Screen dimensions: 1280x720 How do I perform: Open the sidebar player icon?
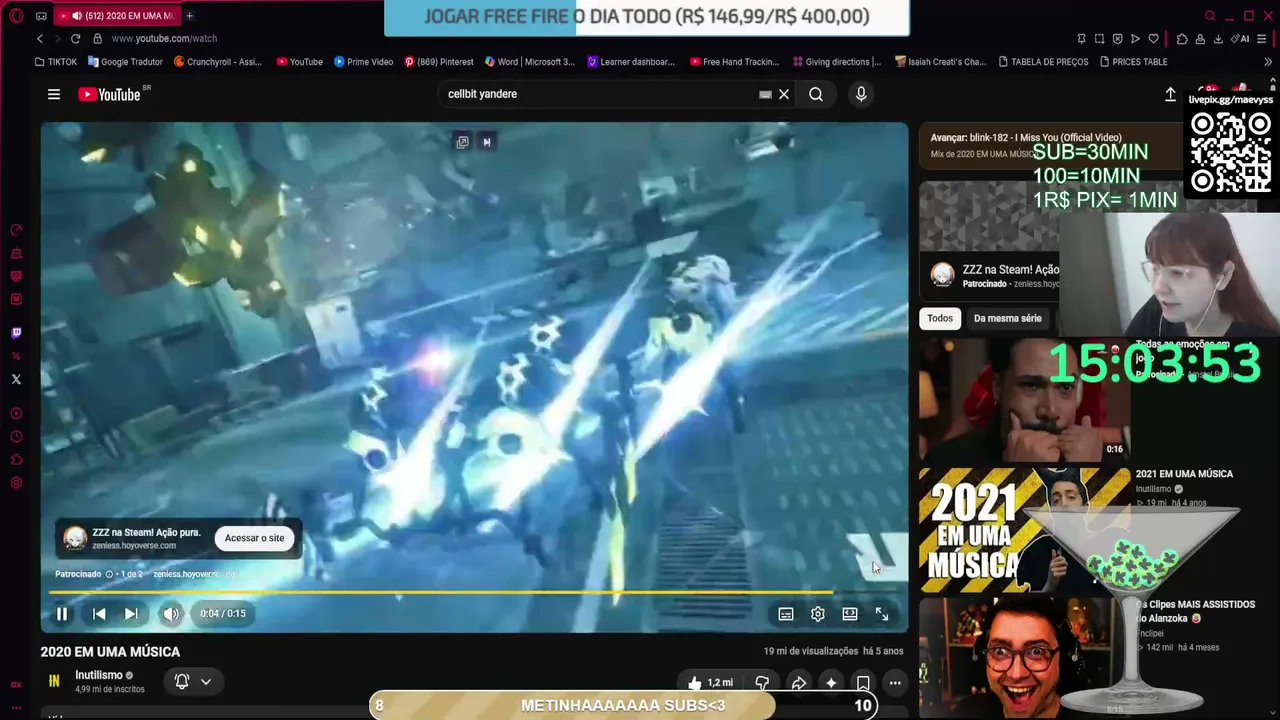point(16,414)
